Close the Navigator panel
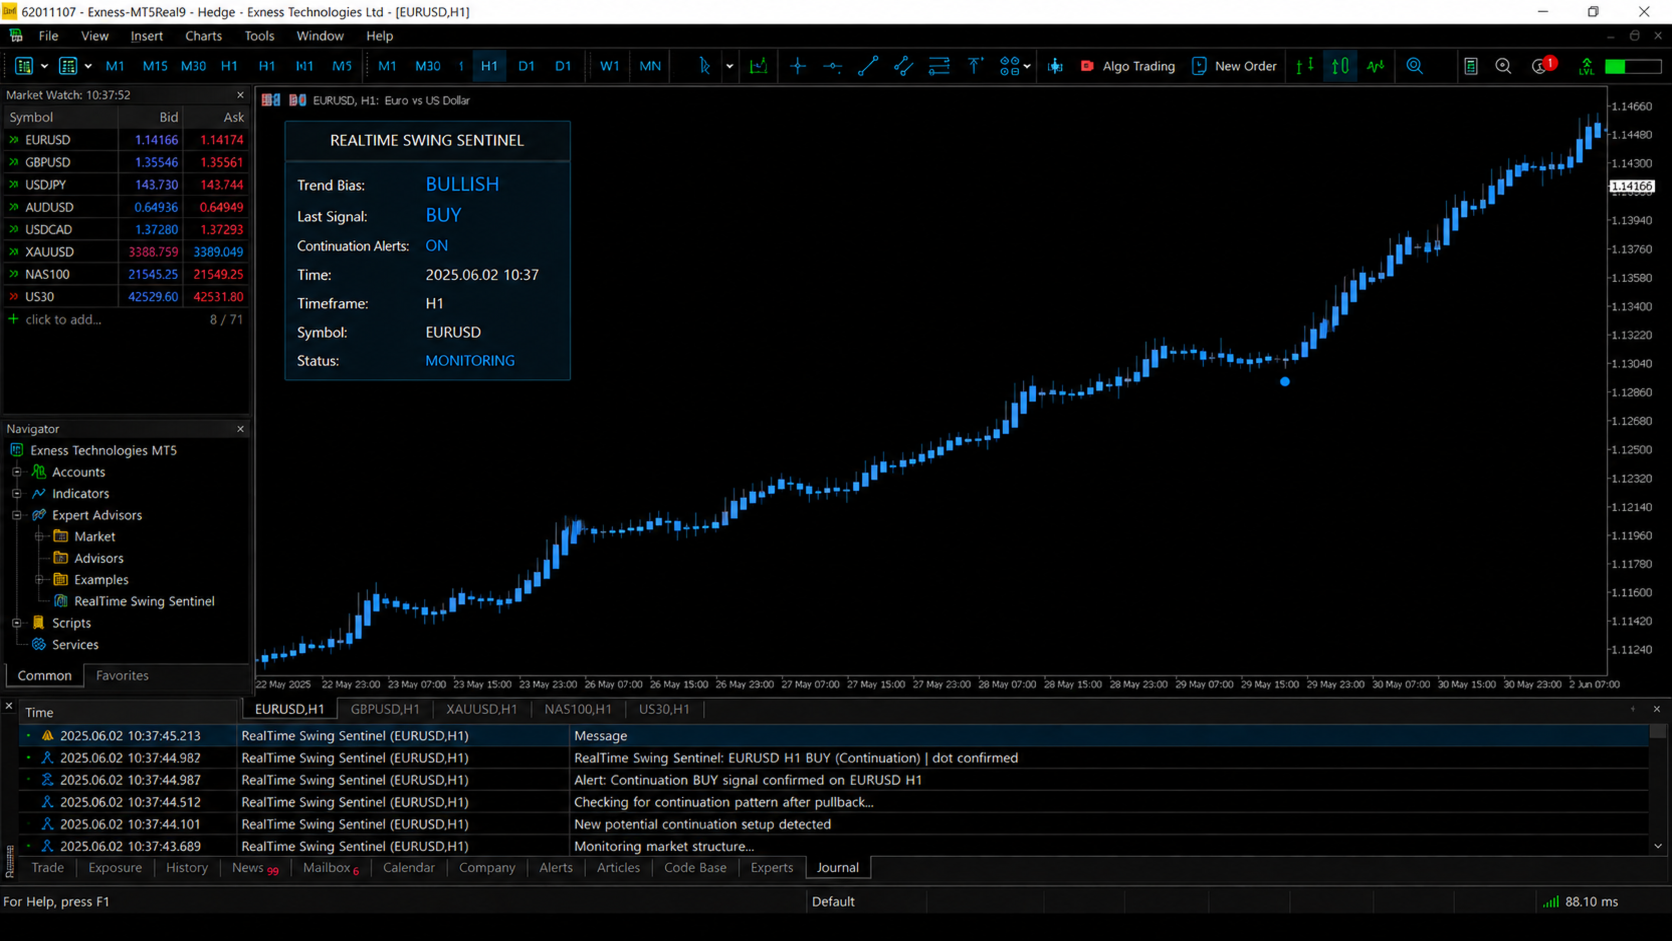 [x=240, y=429]
